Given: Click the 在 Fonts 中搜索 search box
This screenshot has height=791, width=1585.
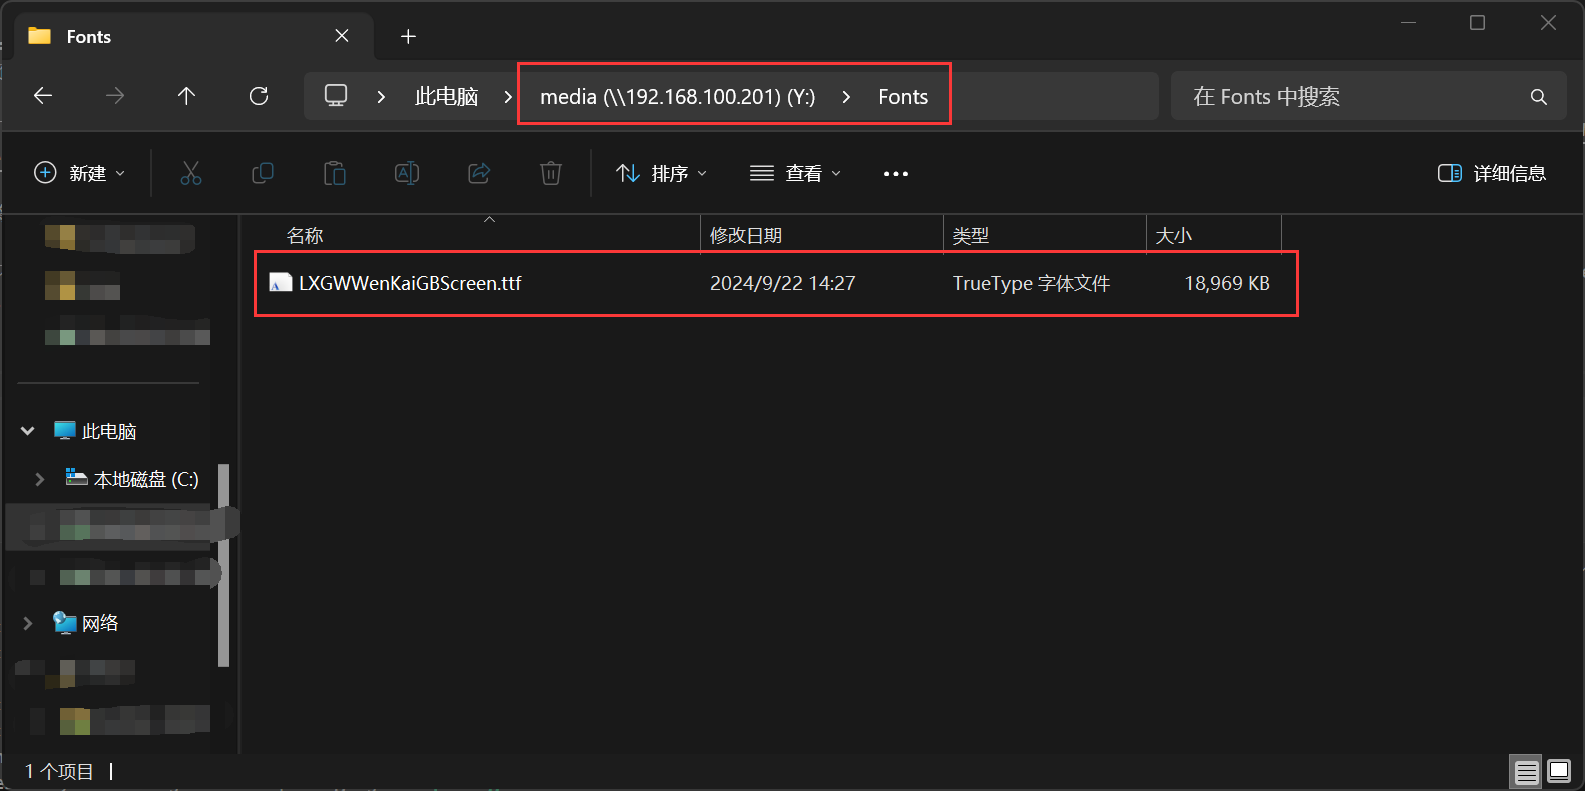Looking at the screenshot, I should pyautogui.click(x=1368, y=97).
